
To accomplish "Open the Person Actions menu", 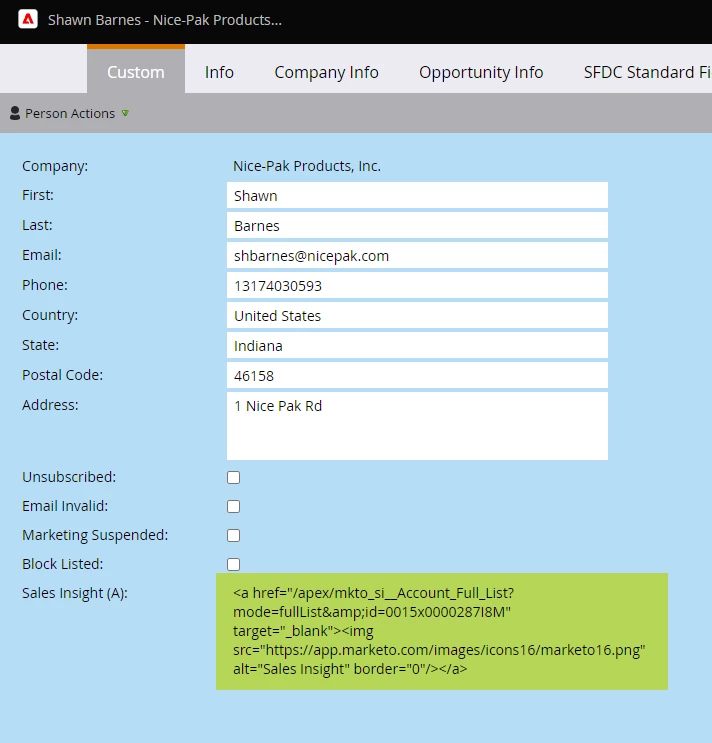I will pyautogui.click(x=70, y=113).
